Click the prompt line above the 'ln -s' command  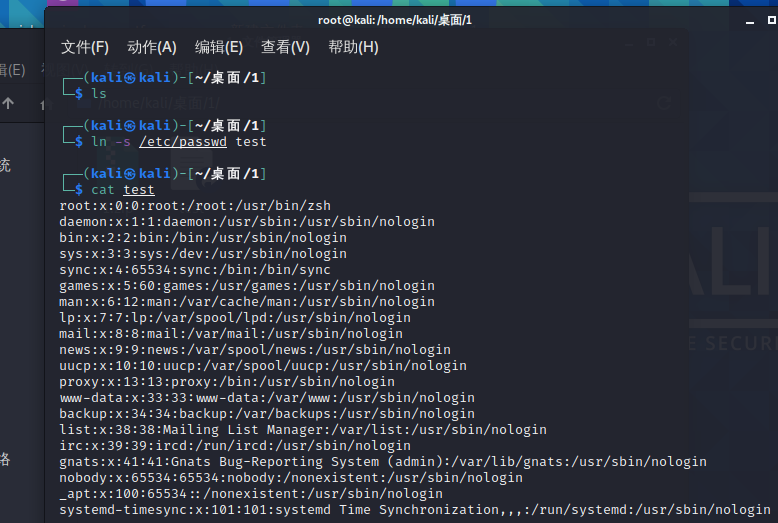[x=165, y=126]
